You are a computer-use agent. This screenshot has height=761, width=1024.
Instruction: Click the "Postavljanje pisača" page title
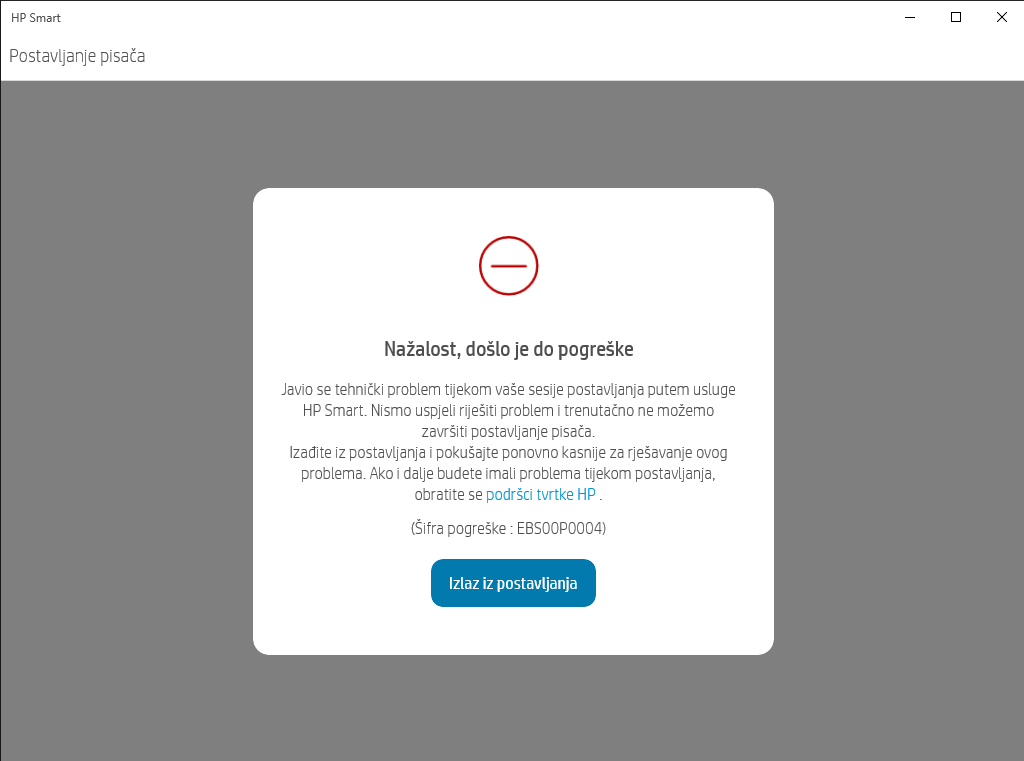click(x=77, y=56)
